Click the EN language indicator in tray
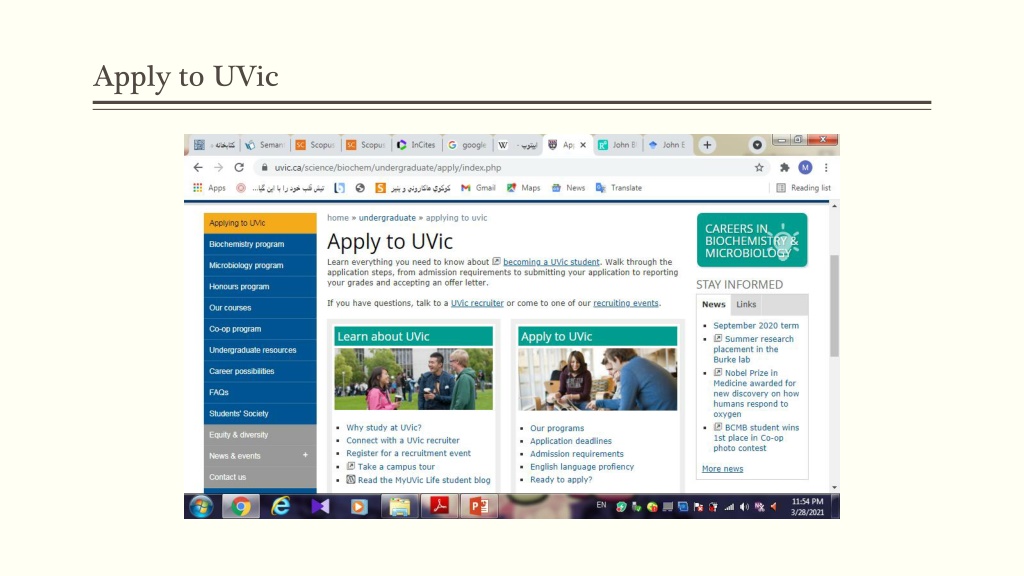This screenshot has height=576, width=1024. [601, 505]
